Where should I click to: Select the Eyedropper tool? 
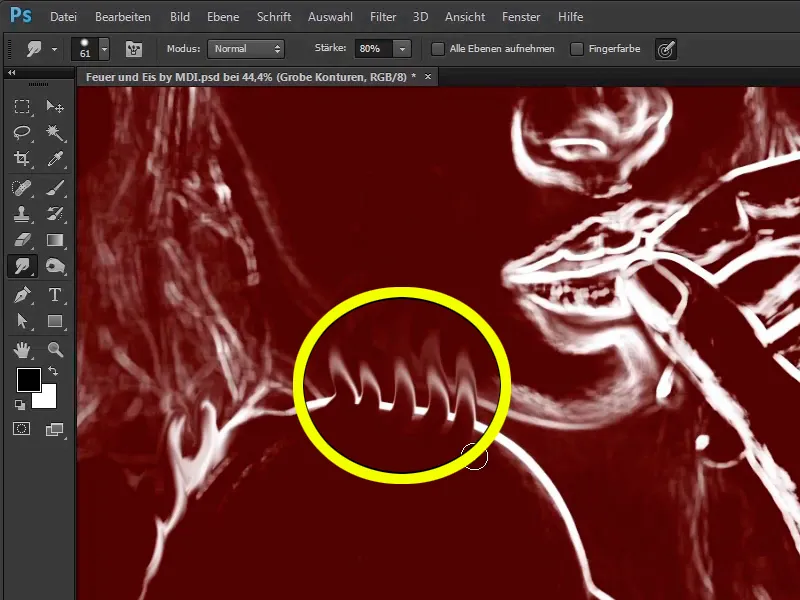pyautogui.click(x=55, y=159)
